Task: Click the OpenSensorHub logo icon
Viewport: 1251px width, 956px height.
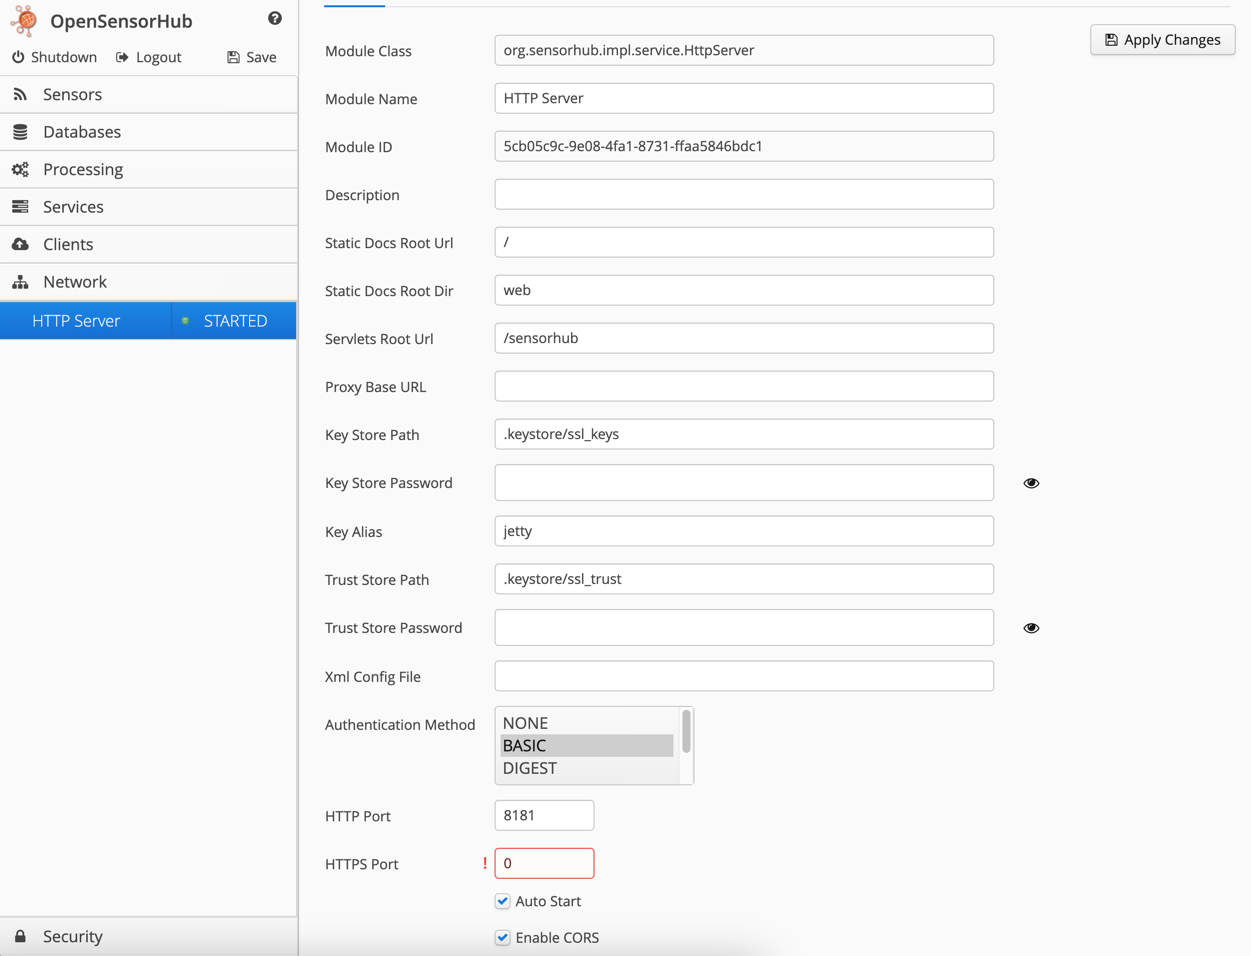Action: click(24, 20)
